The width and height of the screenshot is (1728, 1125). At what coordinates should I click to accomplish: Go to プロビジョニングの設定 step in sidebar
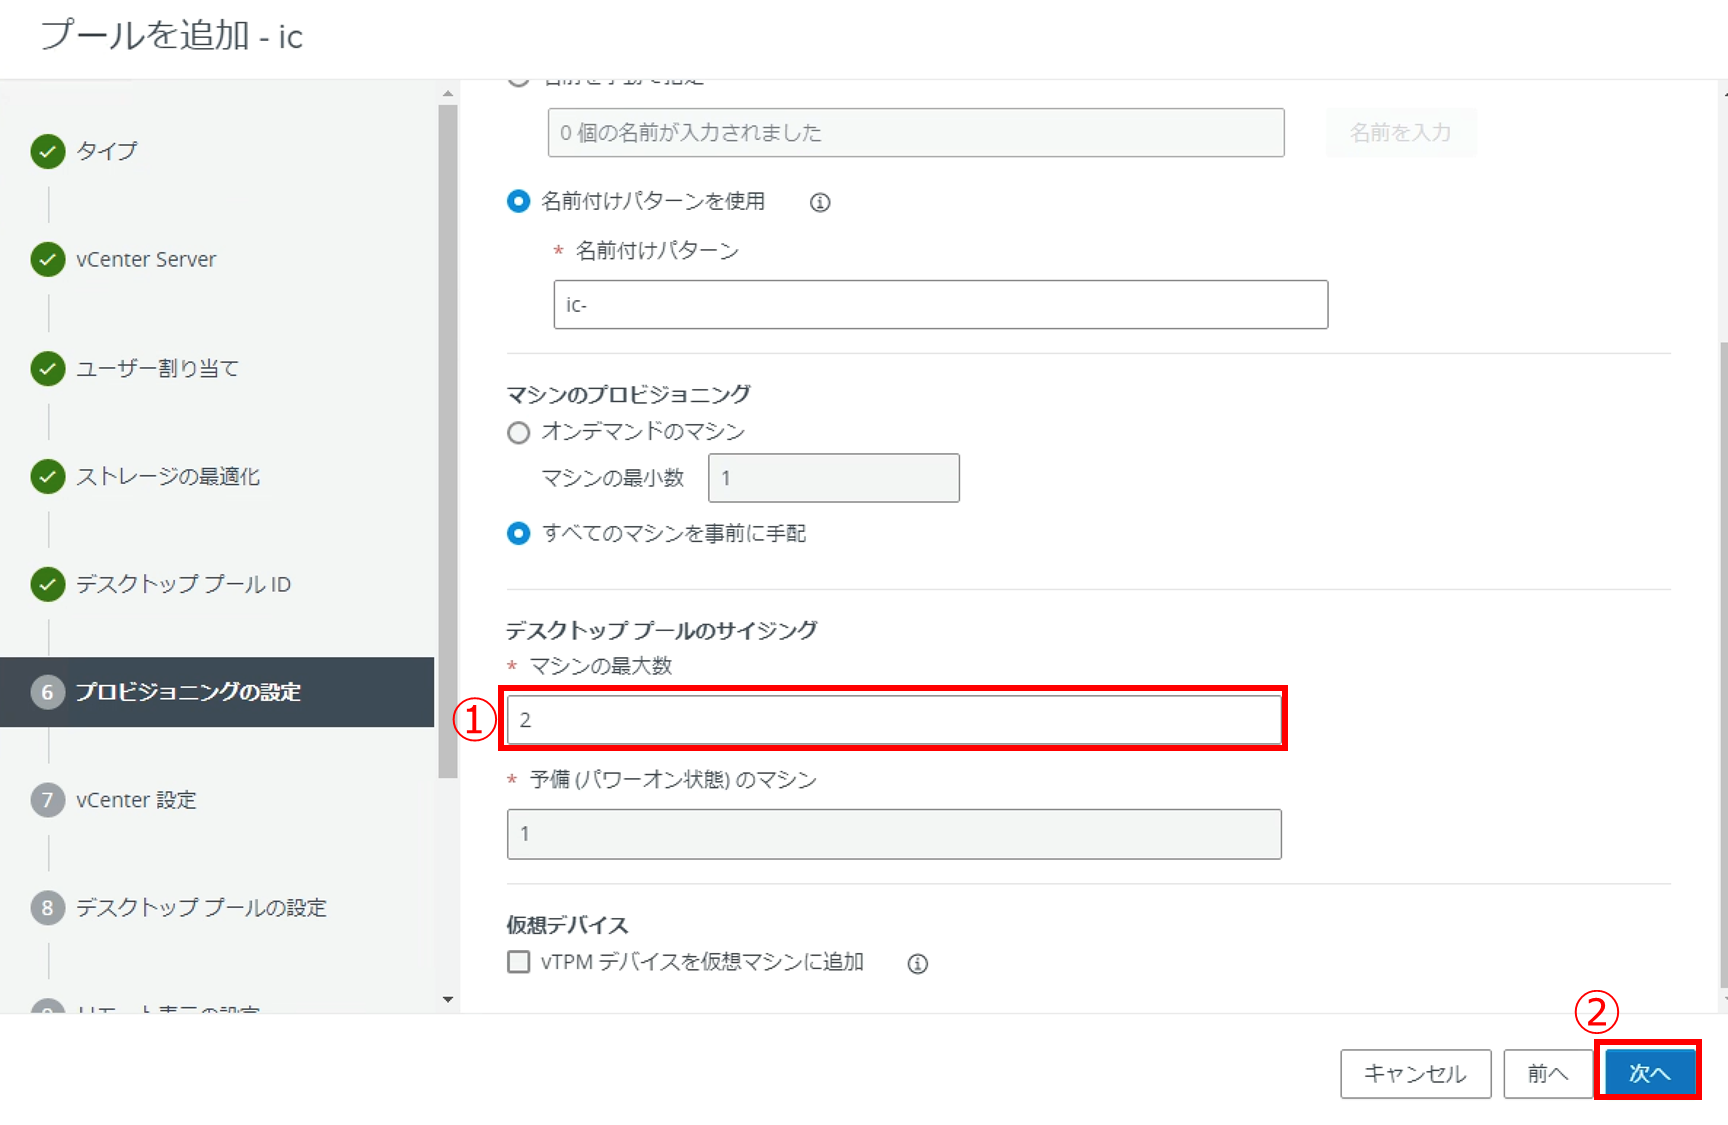pyautogui.click(x=188, y=692)
